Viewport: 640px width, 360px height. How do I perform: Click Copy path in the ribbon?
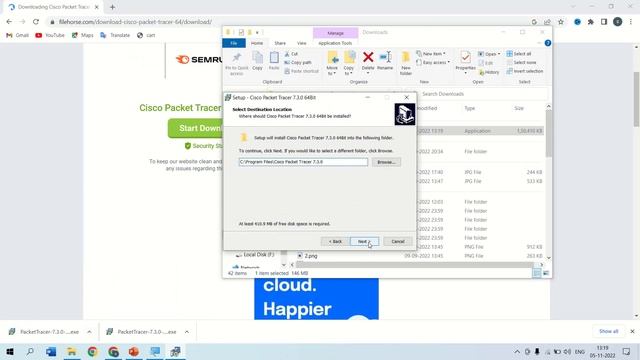point(298,62)
